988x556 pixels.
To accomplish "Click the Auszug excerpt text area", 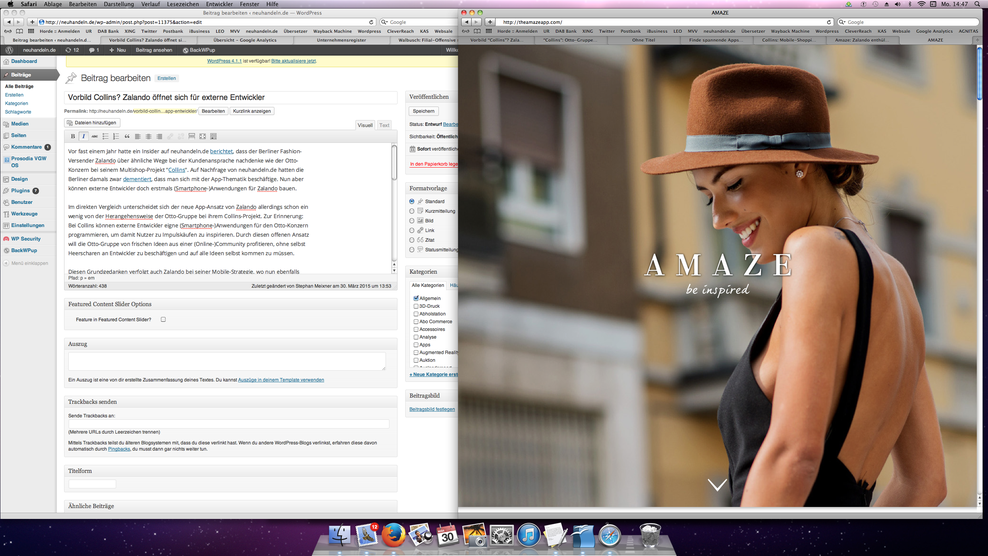I will 227,361.
